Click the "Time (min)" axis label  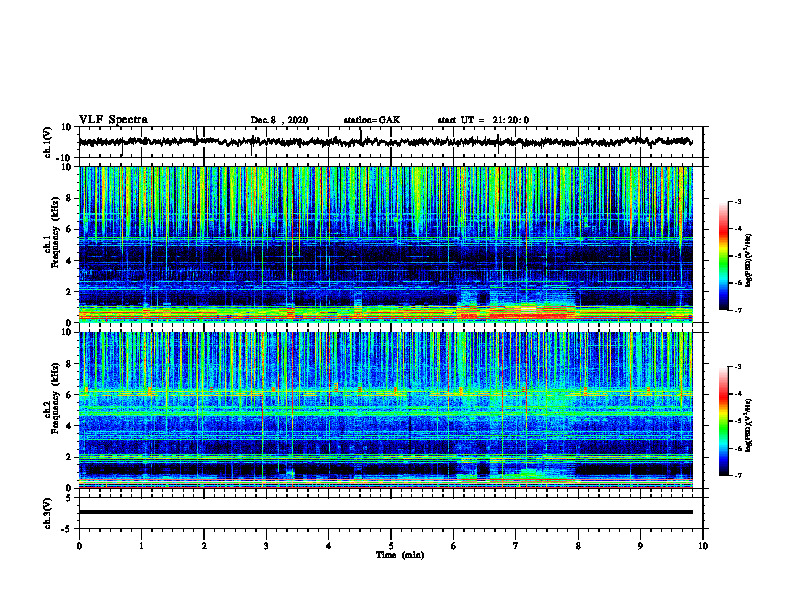[400, 555]
